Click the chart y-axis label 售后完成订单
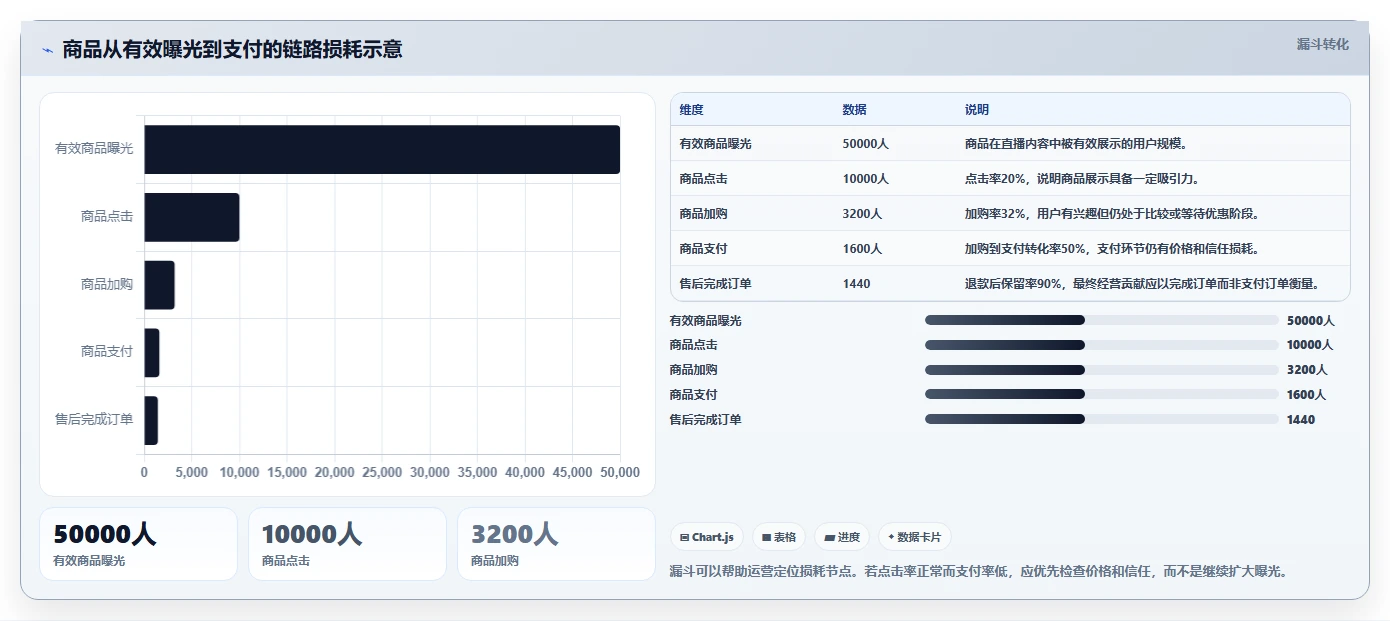Screen dimensions: 1390x621 point(94,420)
